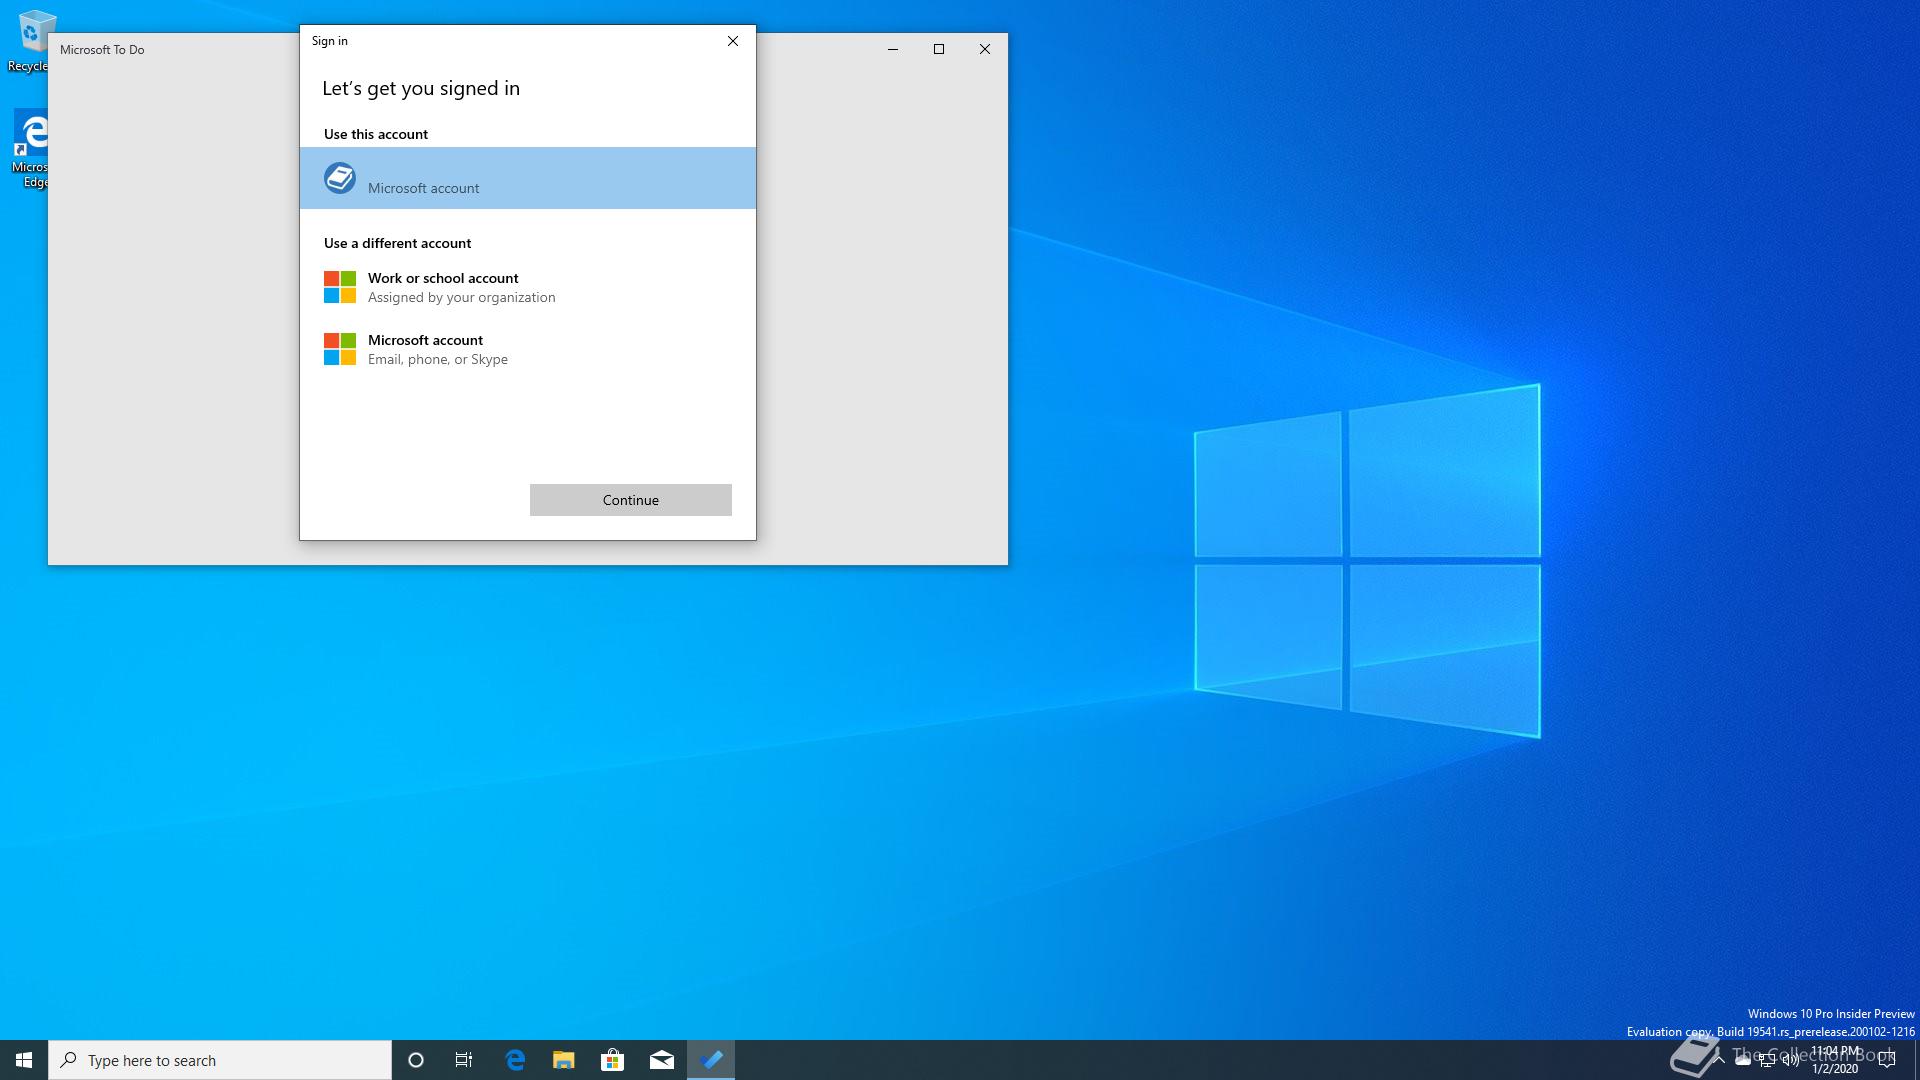This screenshot has height=1080, width=1920.
Task: Launch Microsoft Edge from the taskbar
Action: [515, 1060]
